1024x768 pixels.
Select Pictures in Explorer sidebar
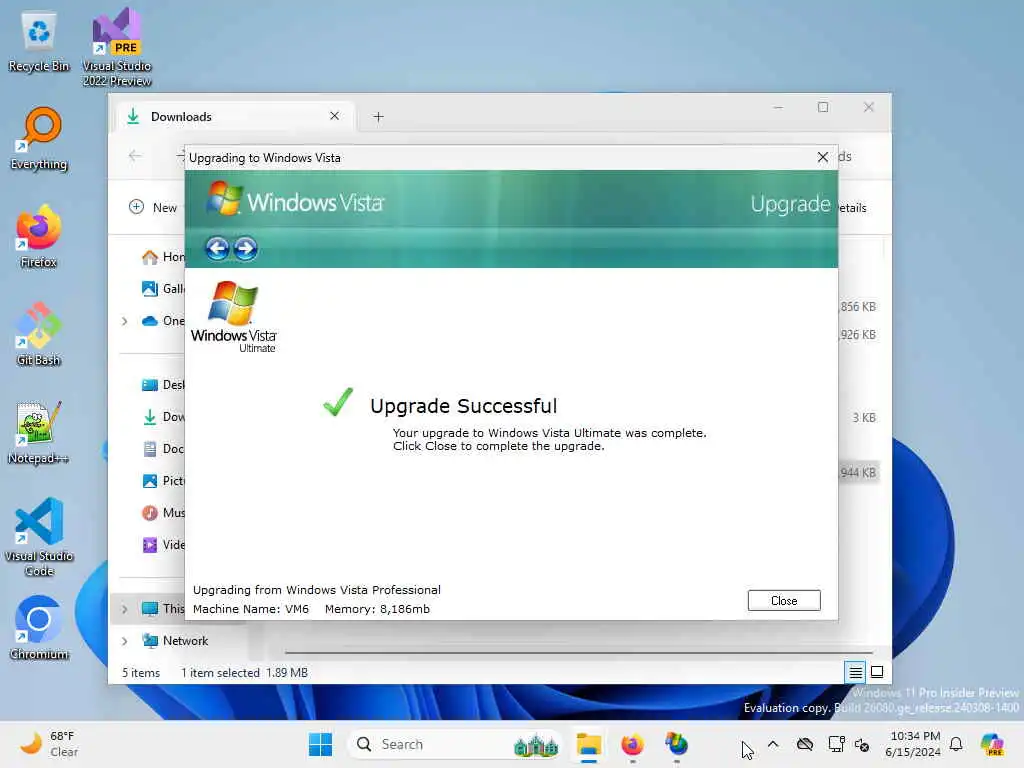163,481
